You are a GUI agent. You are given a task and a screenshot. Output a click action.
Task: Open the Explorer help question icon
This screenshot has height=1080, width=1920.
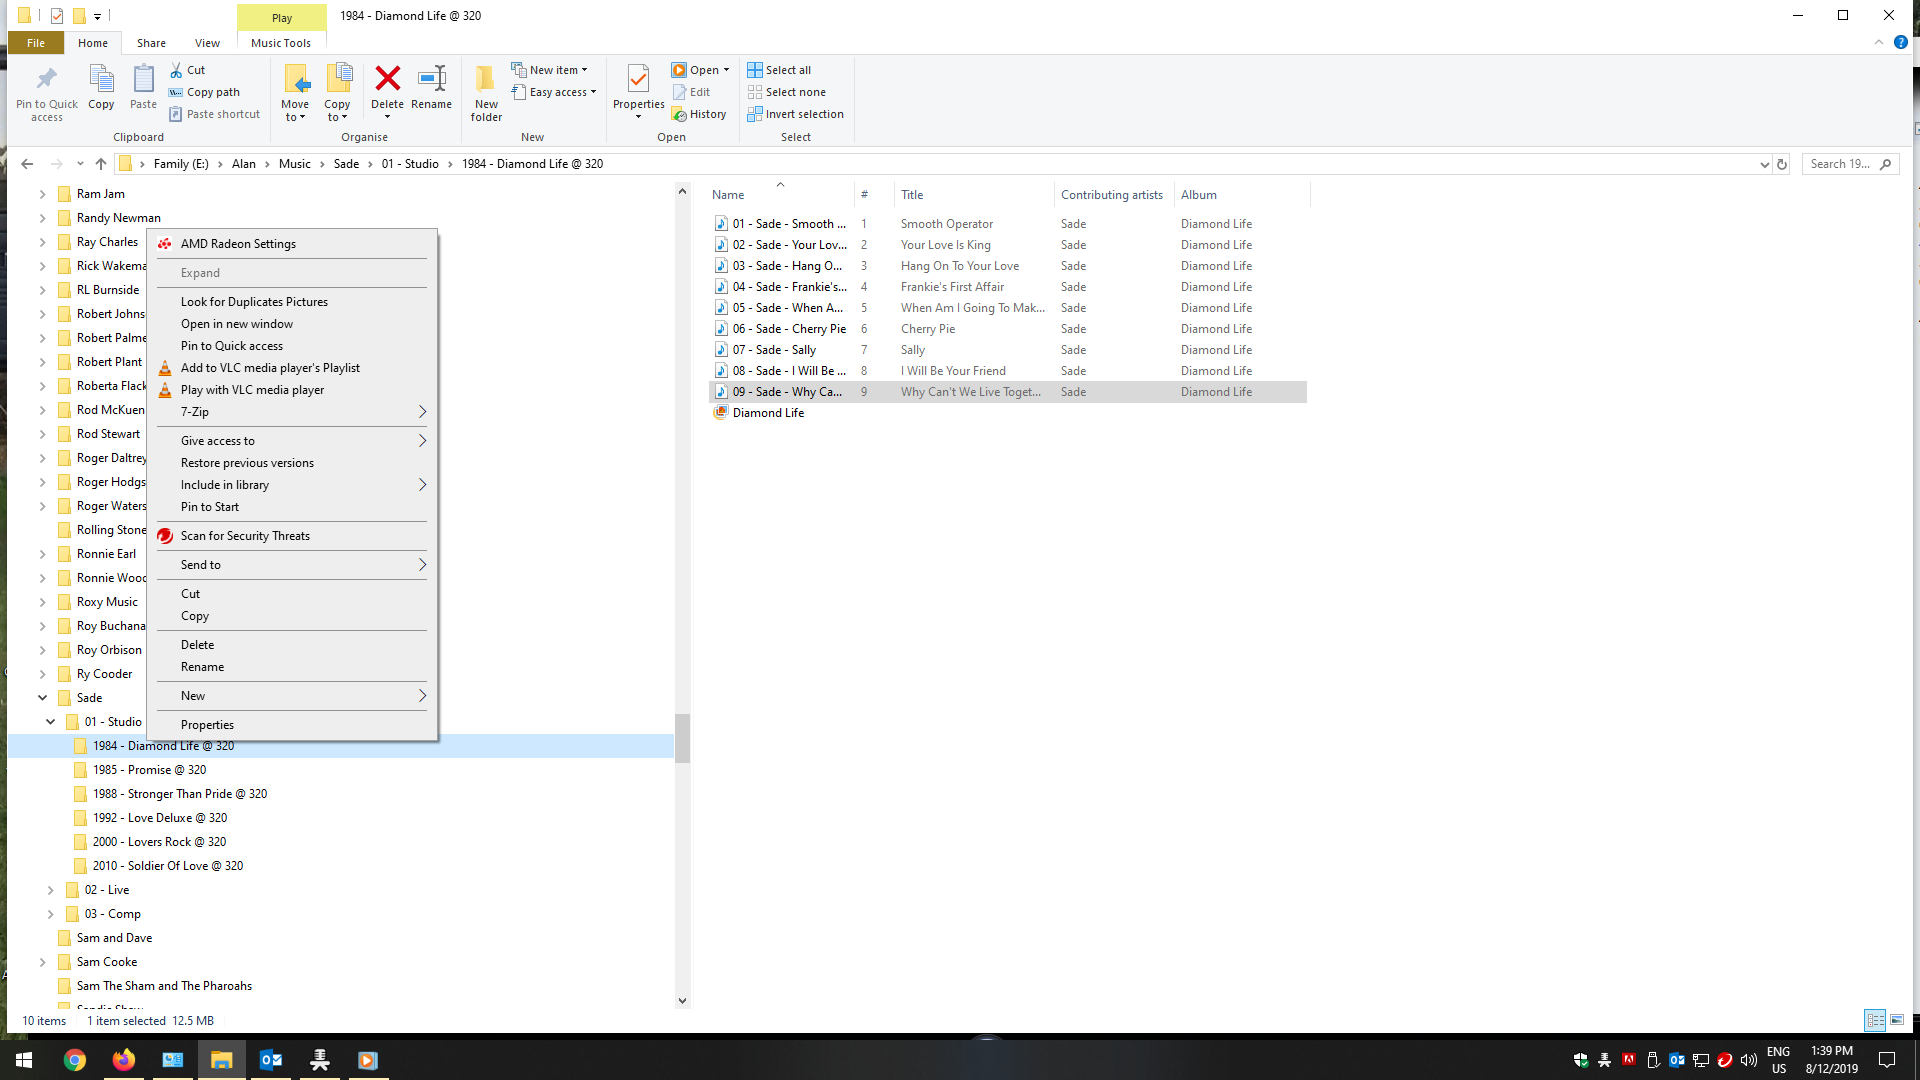(x=1901, y=42)
